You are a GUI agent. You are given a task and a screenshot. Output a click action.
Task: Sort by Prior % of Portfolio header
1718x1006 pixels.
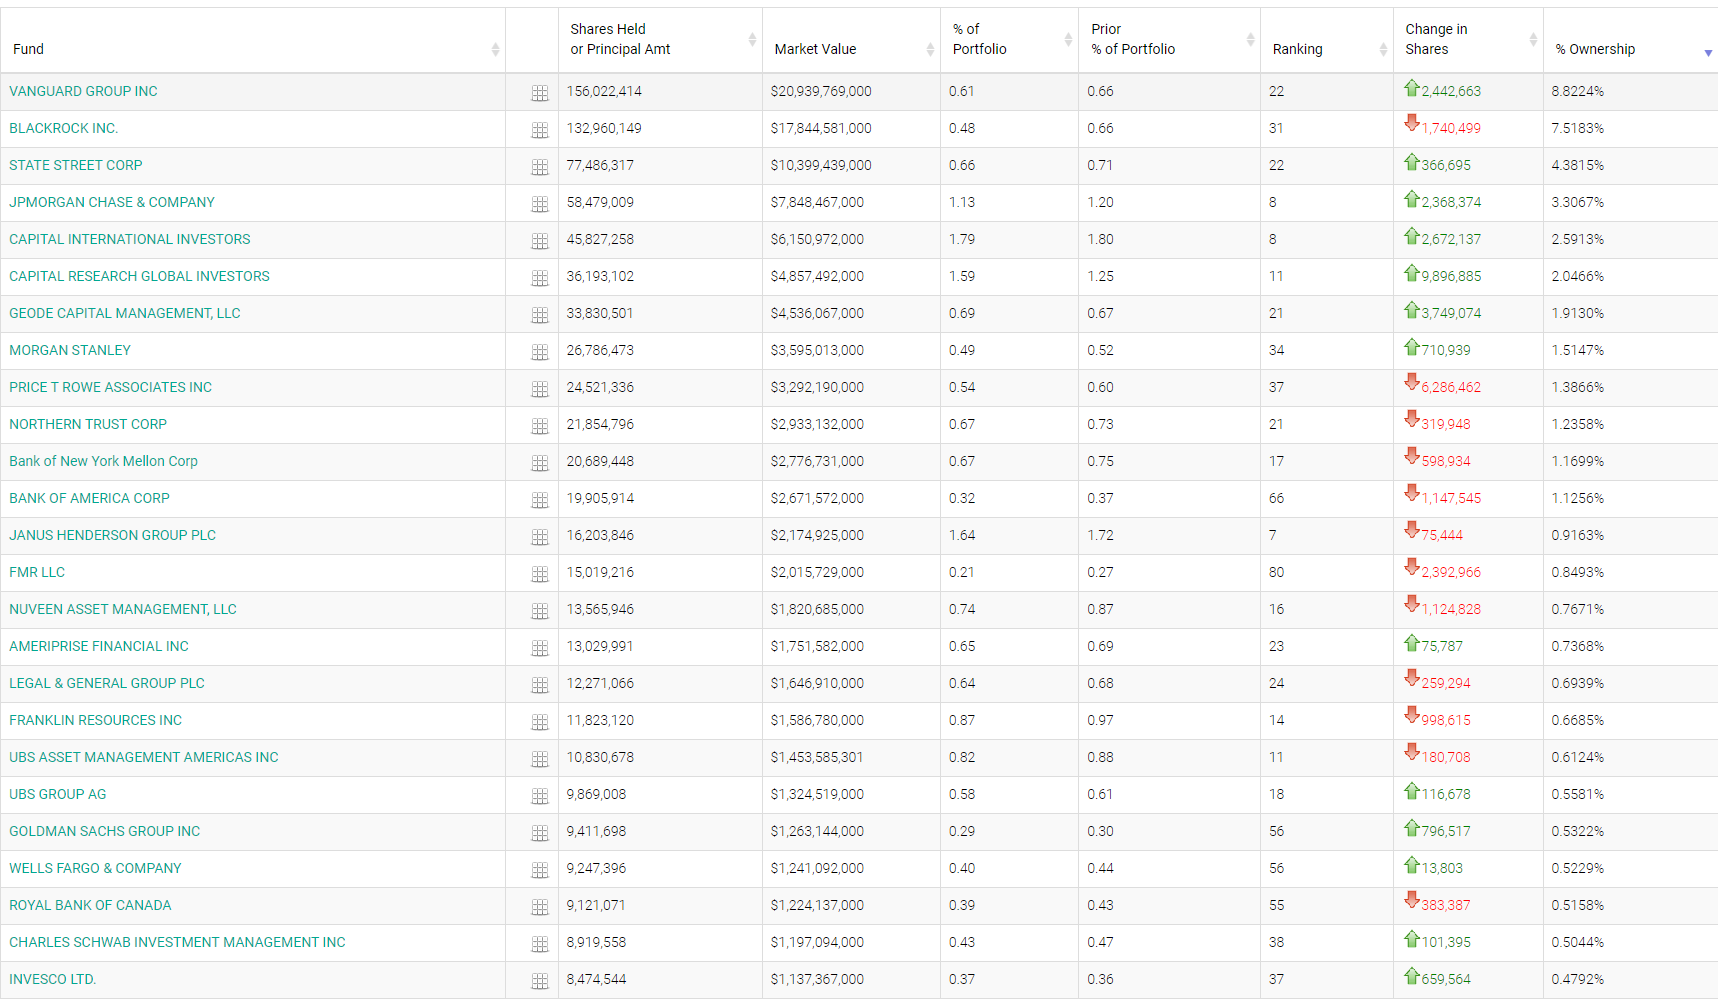1169,40
